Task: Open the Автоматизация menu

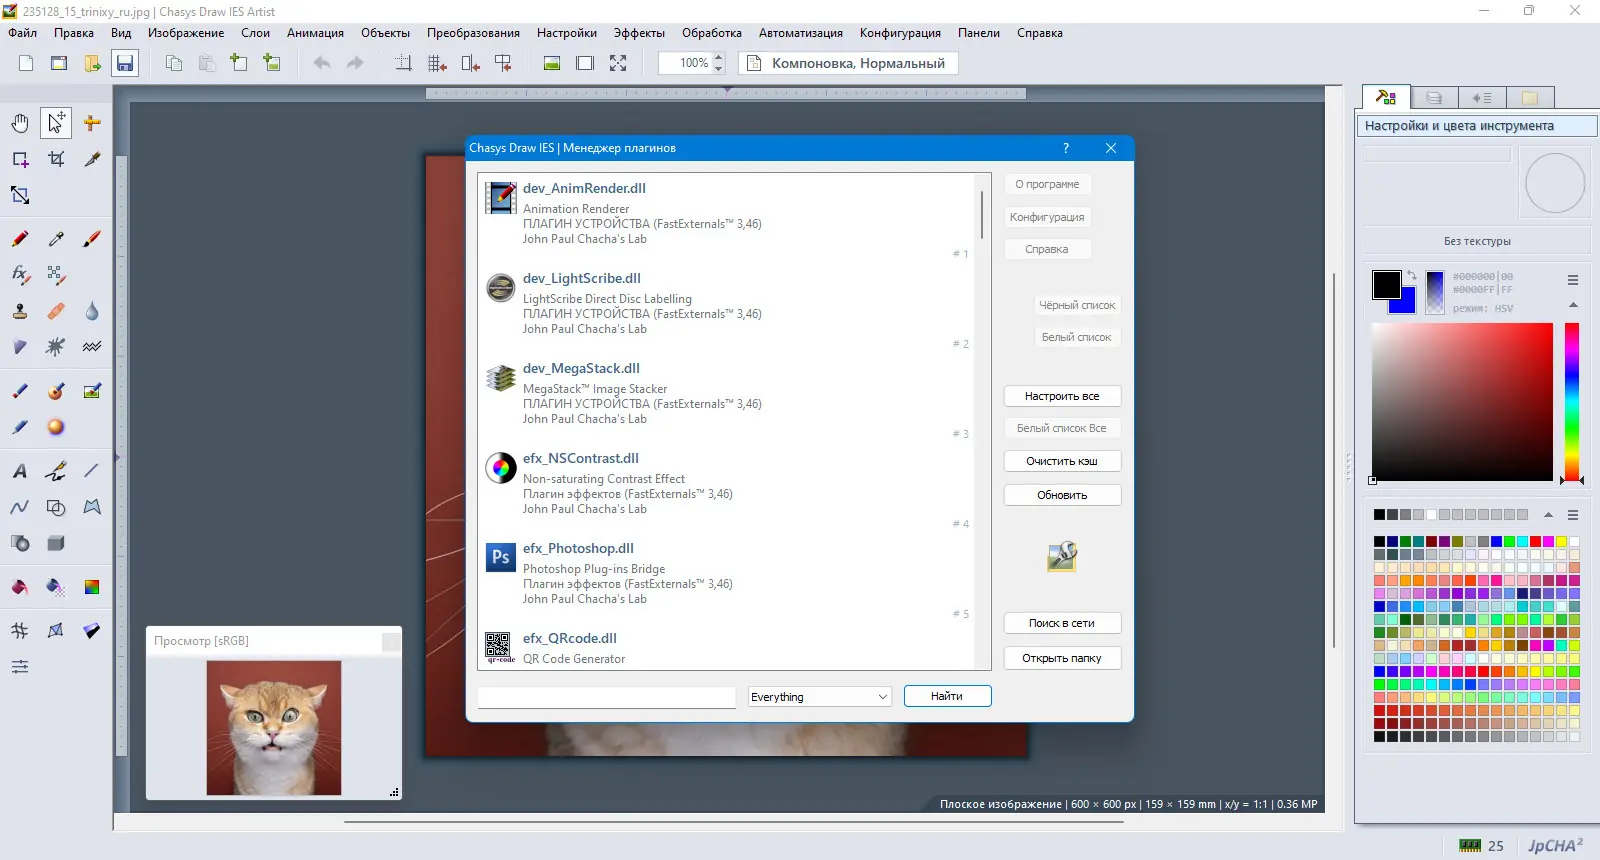Action: [801, 33]
